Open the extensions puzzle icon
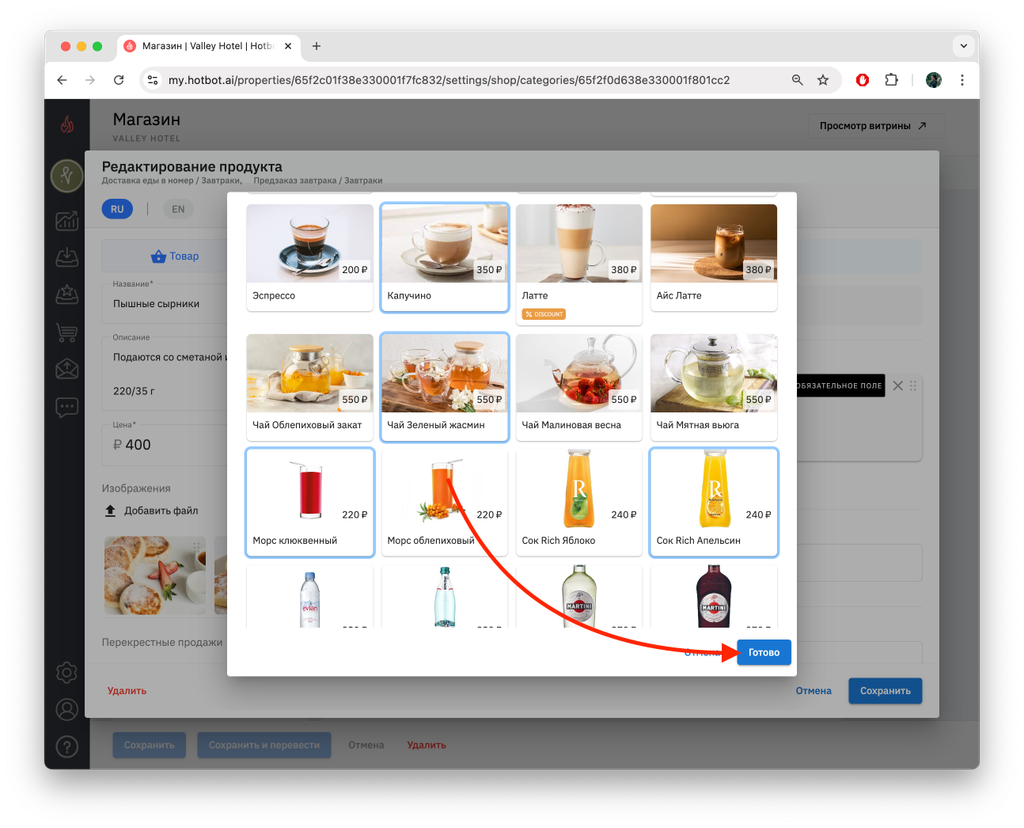This screenshot has height=828, width=1024. click(891, 80)
